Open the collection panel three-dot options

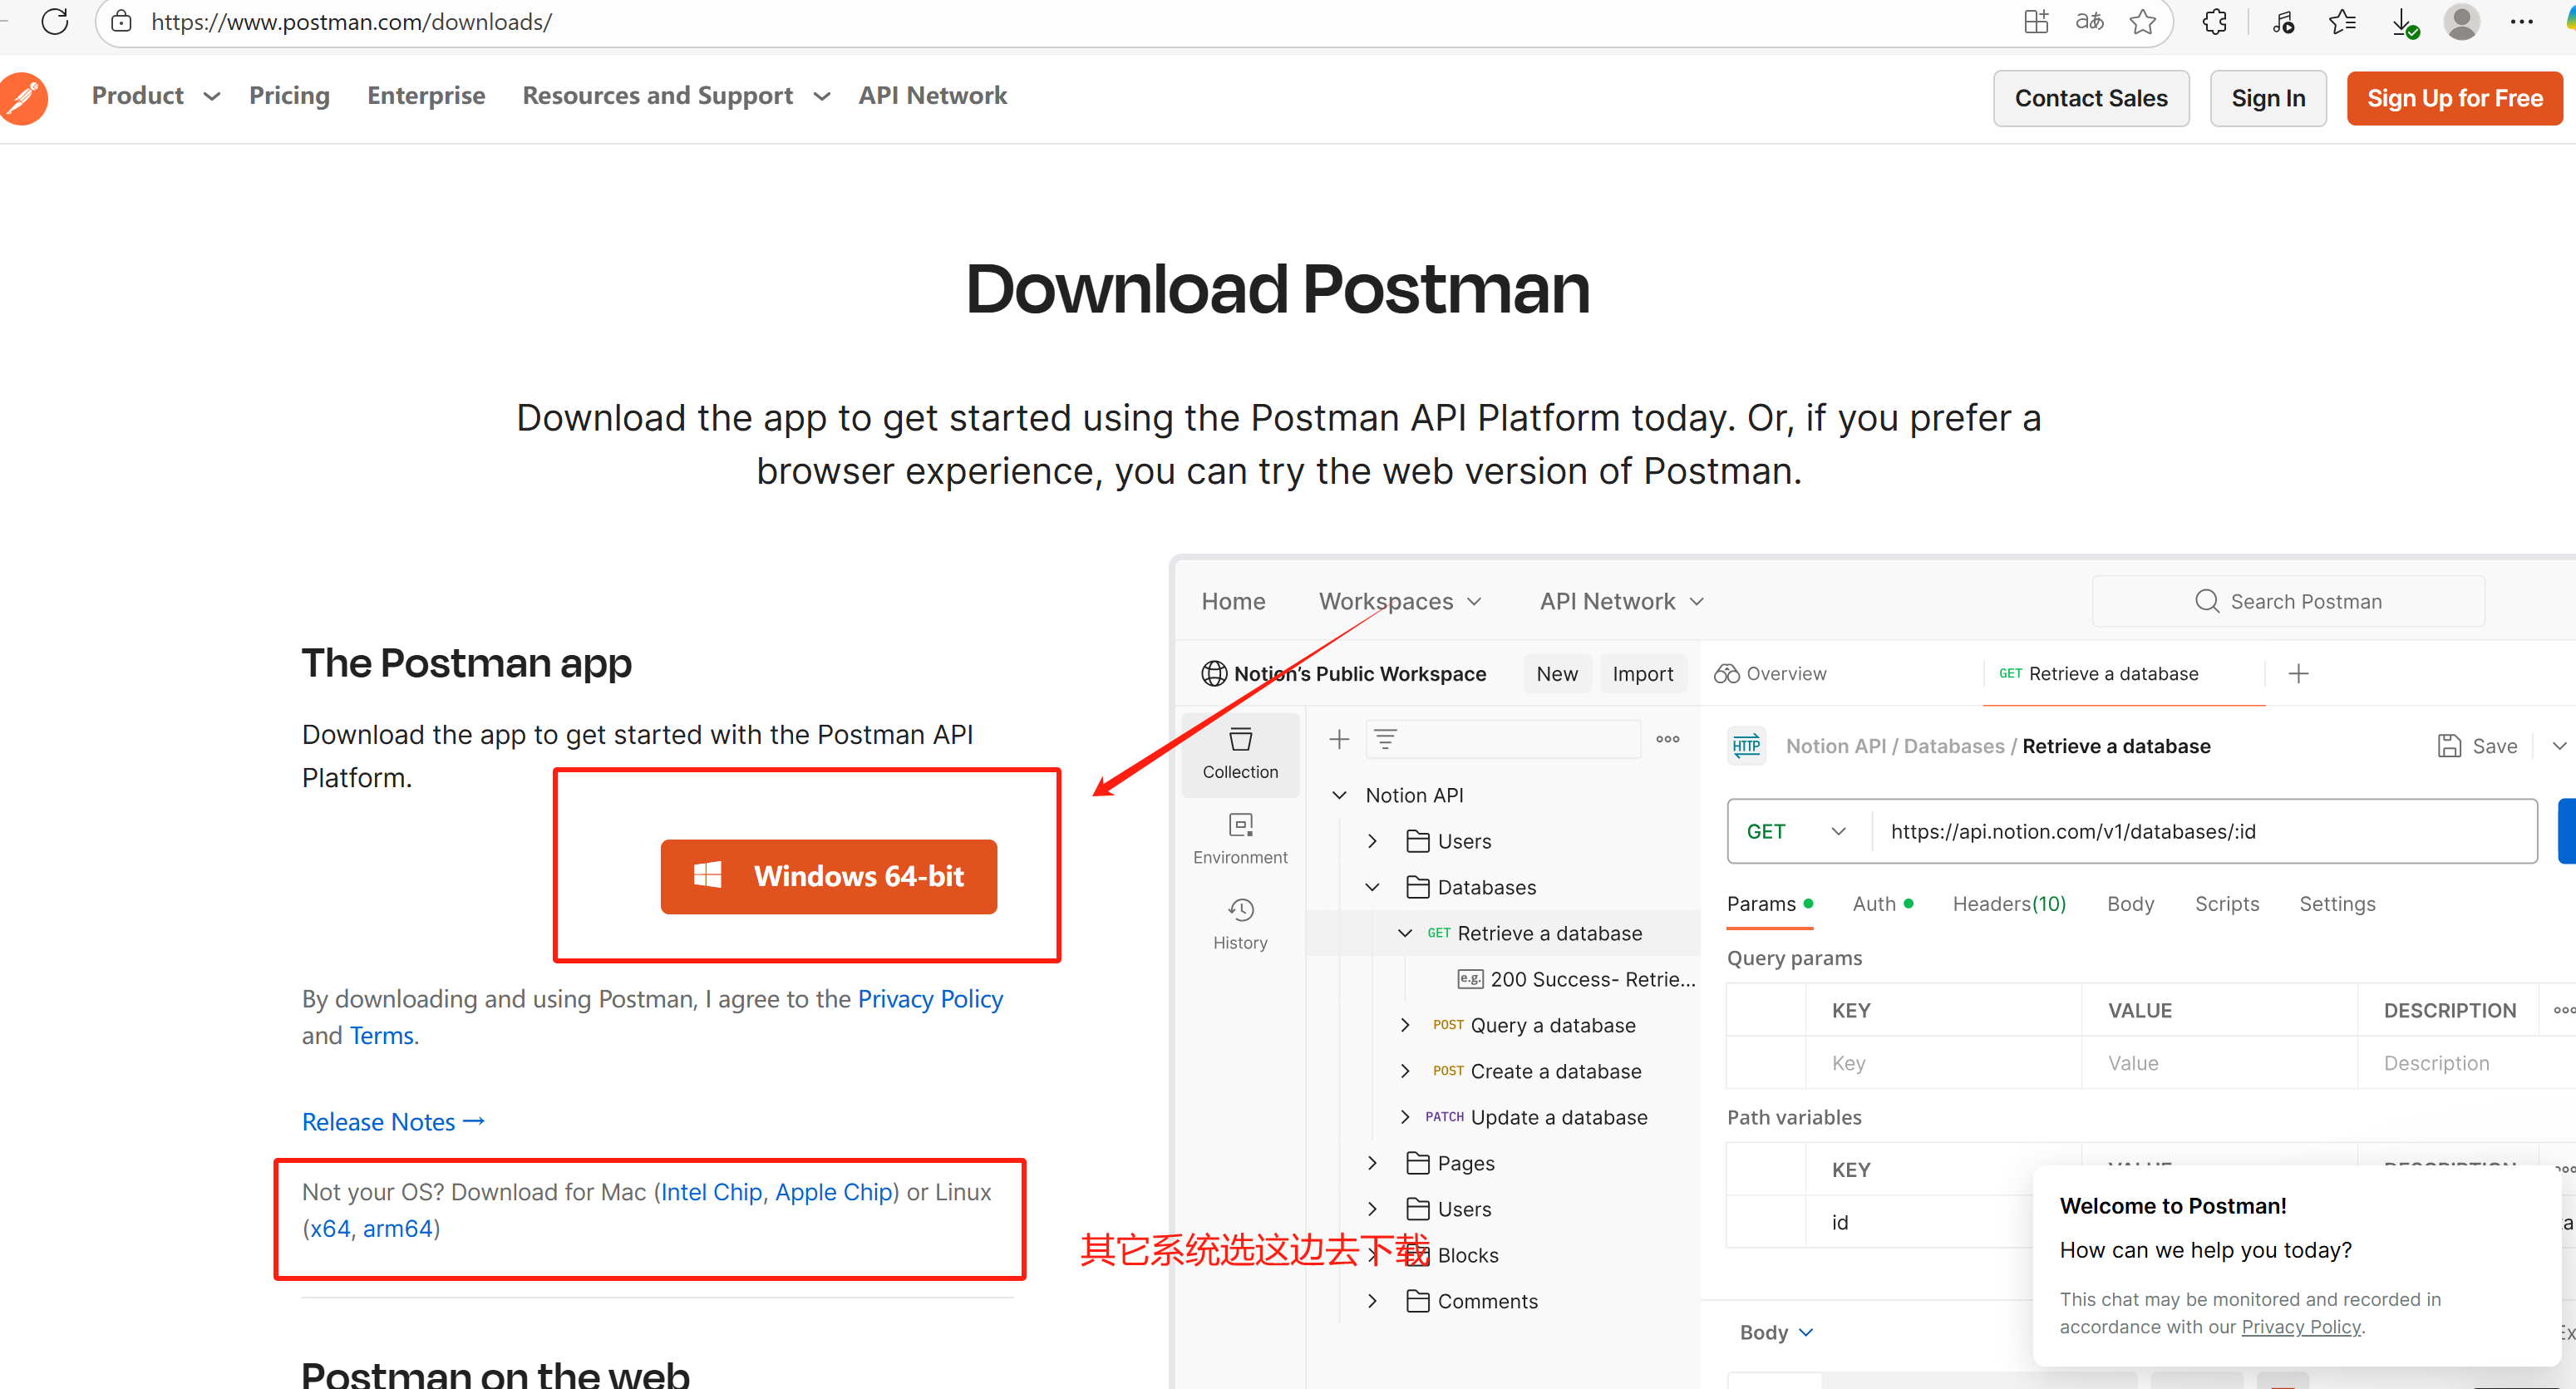click(x=1667, y=739)
